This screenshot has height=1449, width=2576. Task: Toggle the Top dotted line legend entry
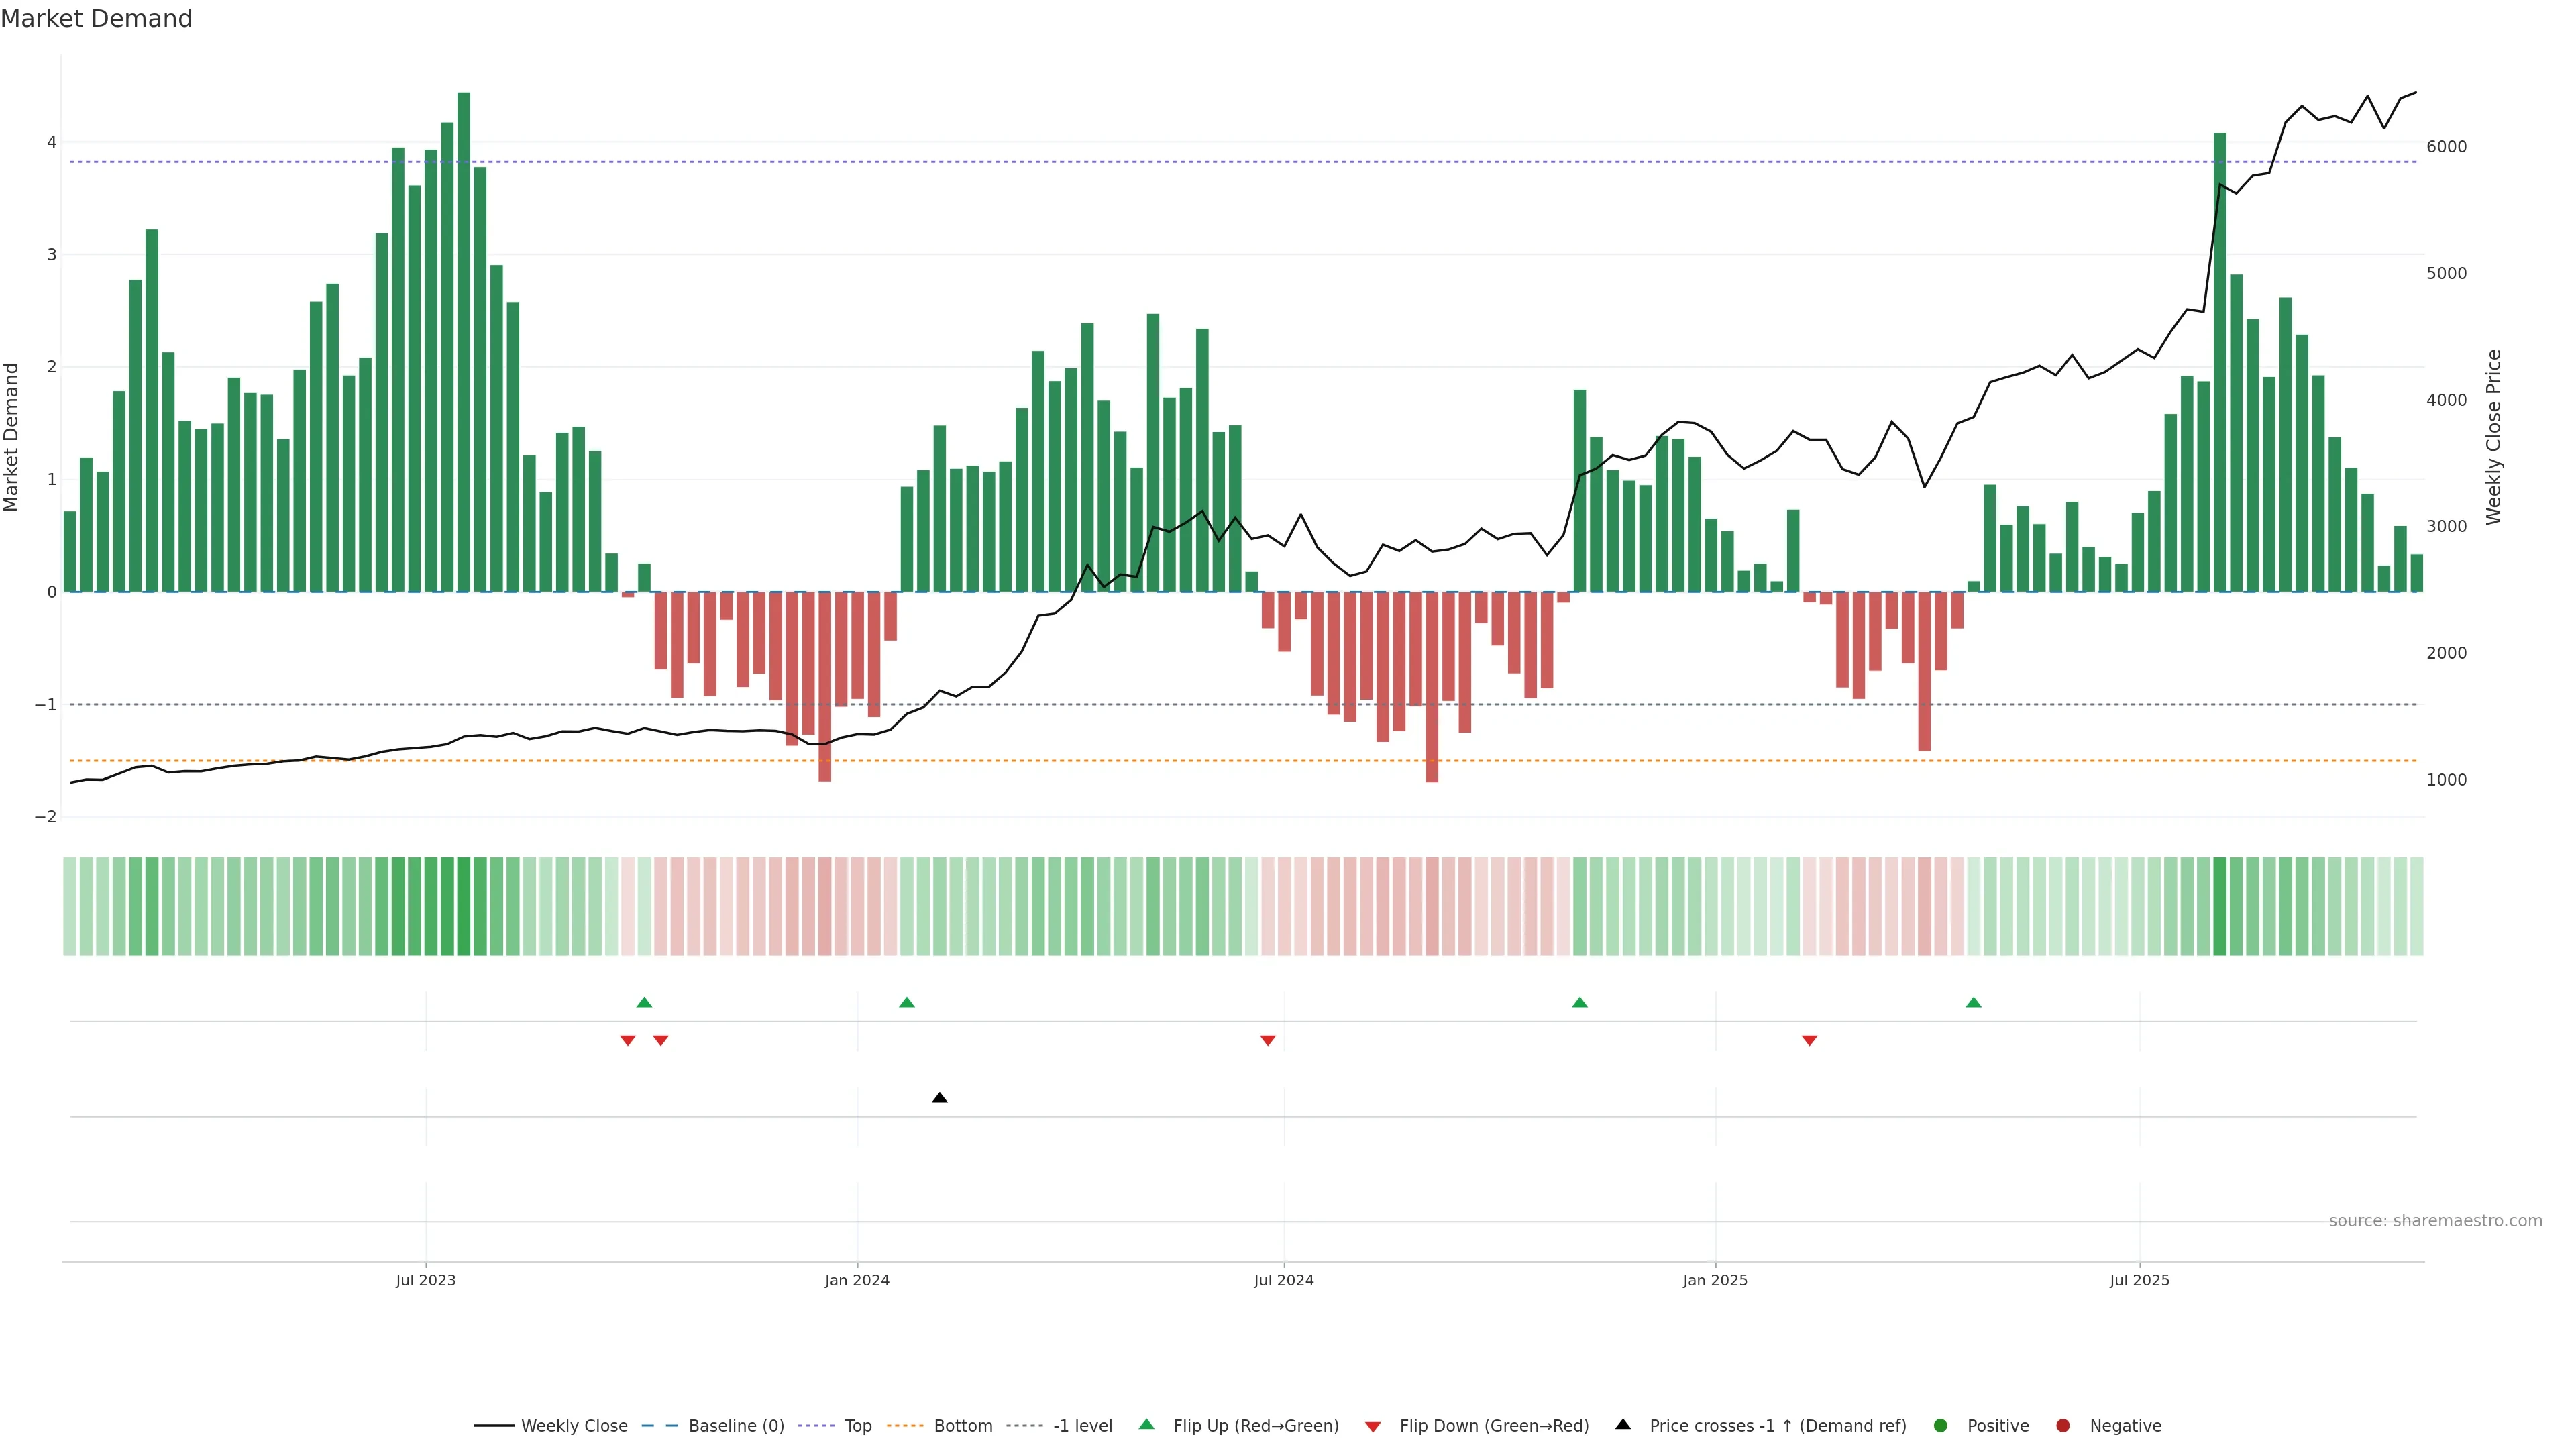coord(857,1425)
